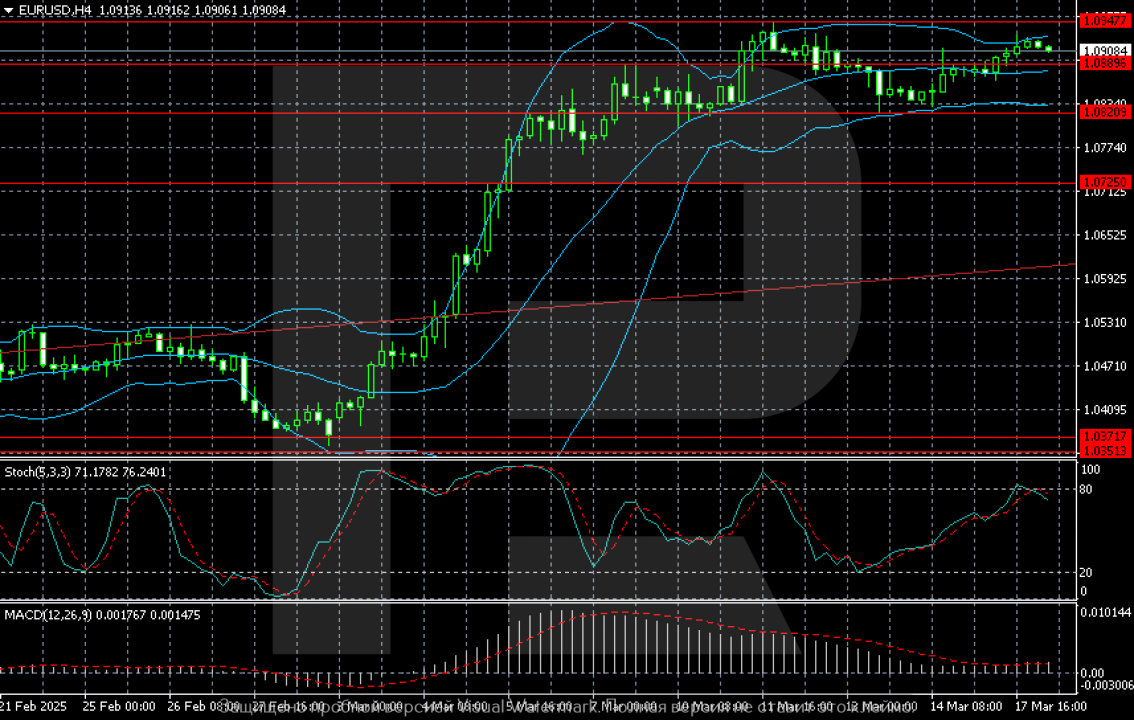Click the 14 Mar 08:00 time label

click(962, 704)
